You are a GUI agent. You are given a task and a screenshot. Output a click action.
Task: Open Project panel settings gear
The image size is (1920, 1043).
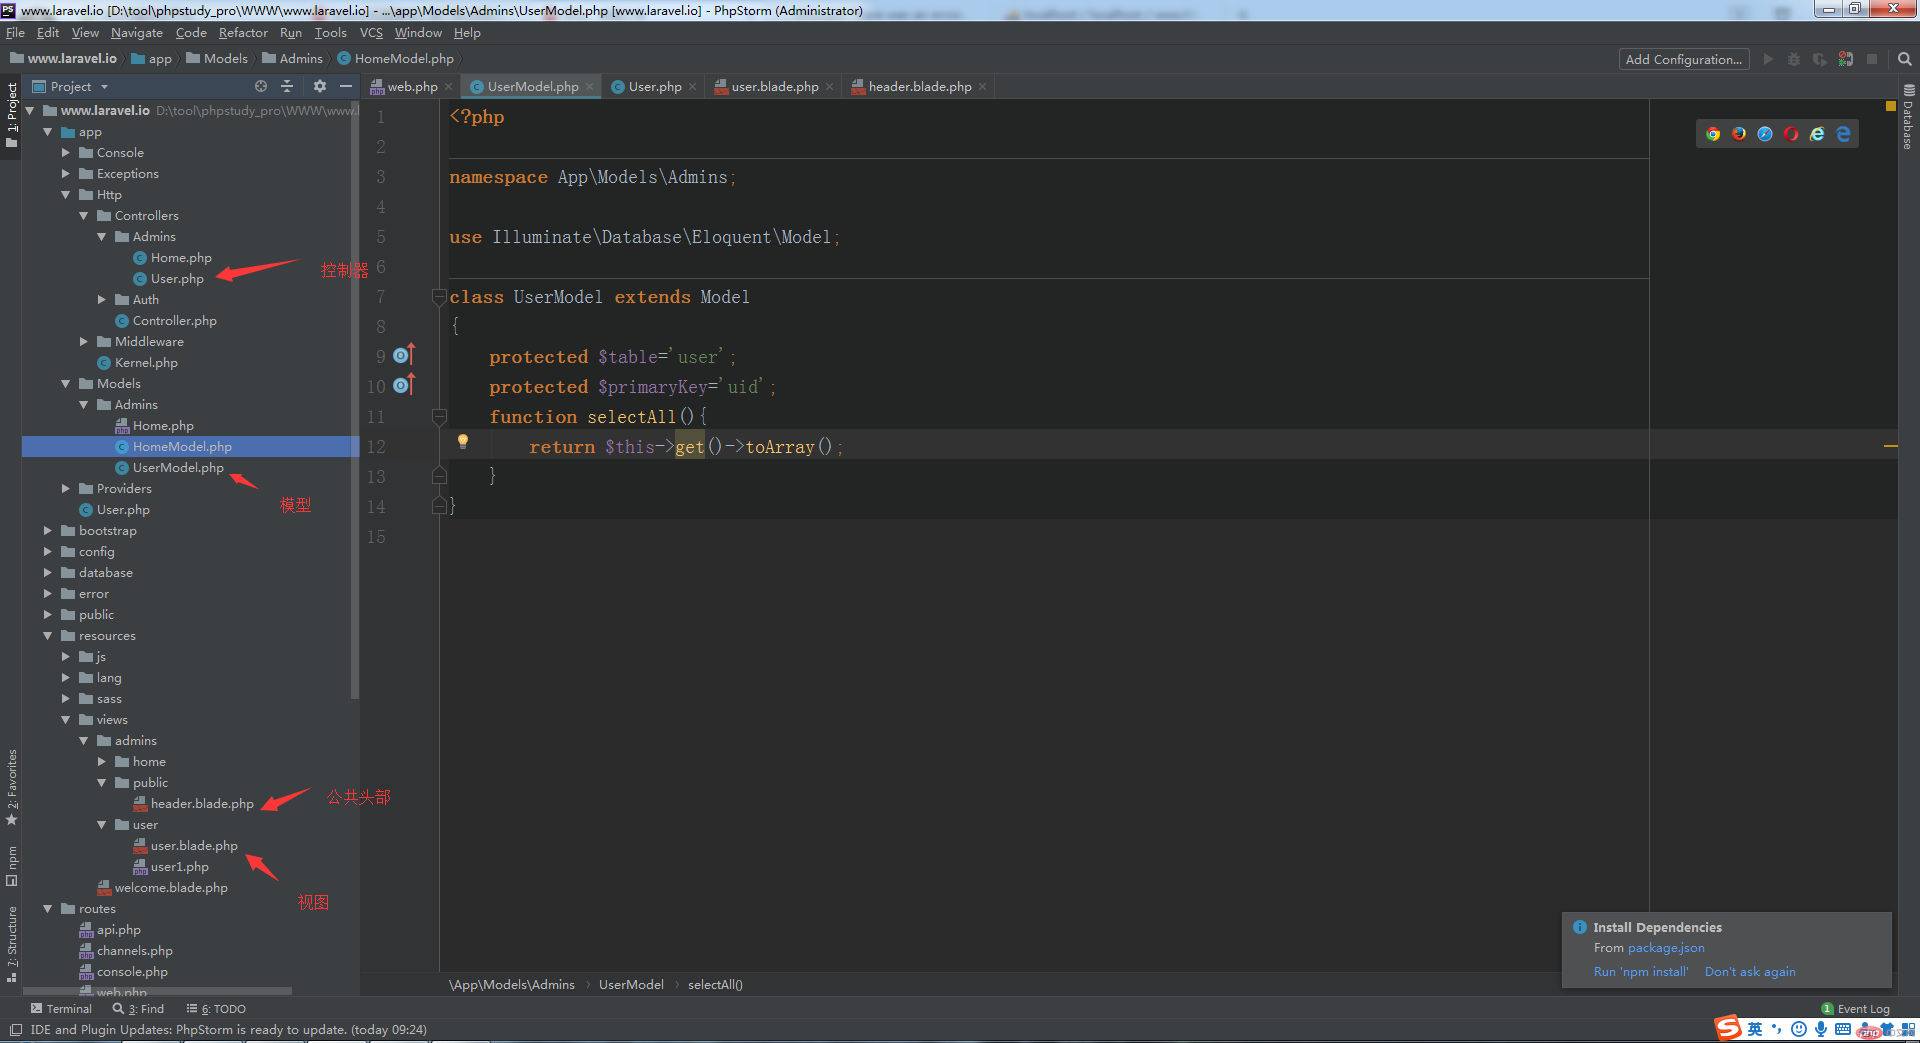320,87
